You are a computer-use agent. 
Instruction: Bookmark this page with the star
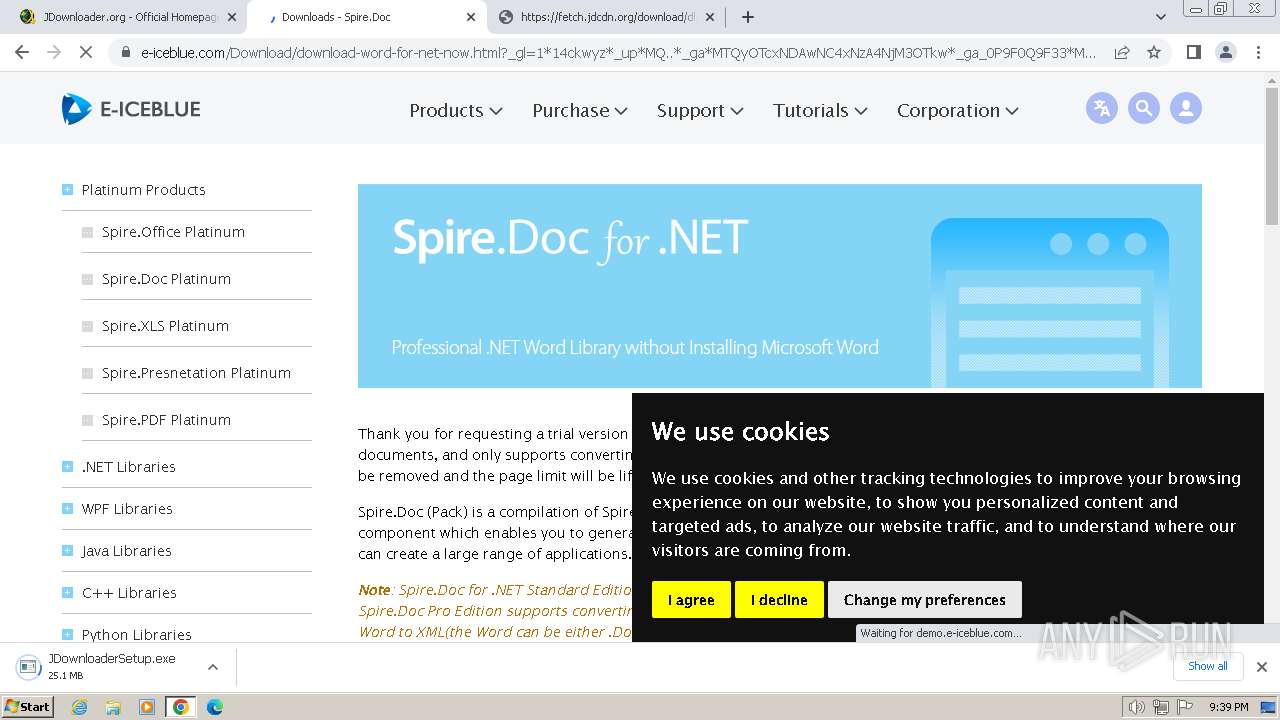(1154, 52)
